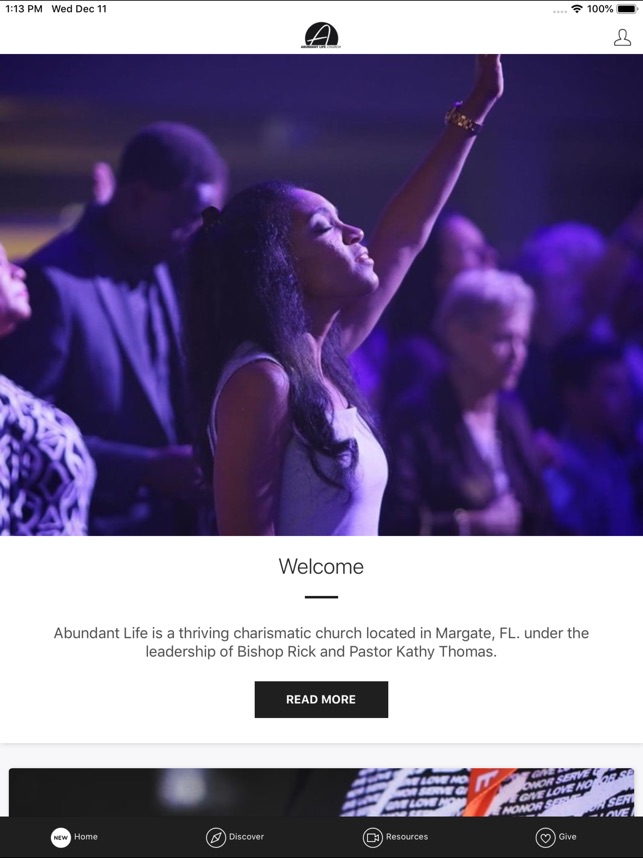Go to the Give tab label
This screenshot has height=858, width=643.
pyautogui.click(x=567, y=837)
